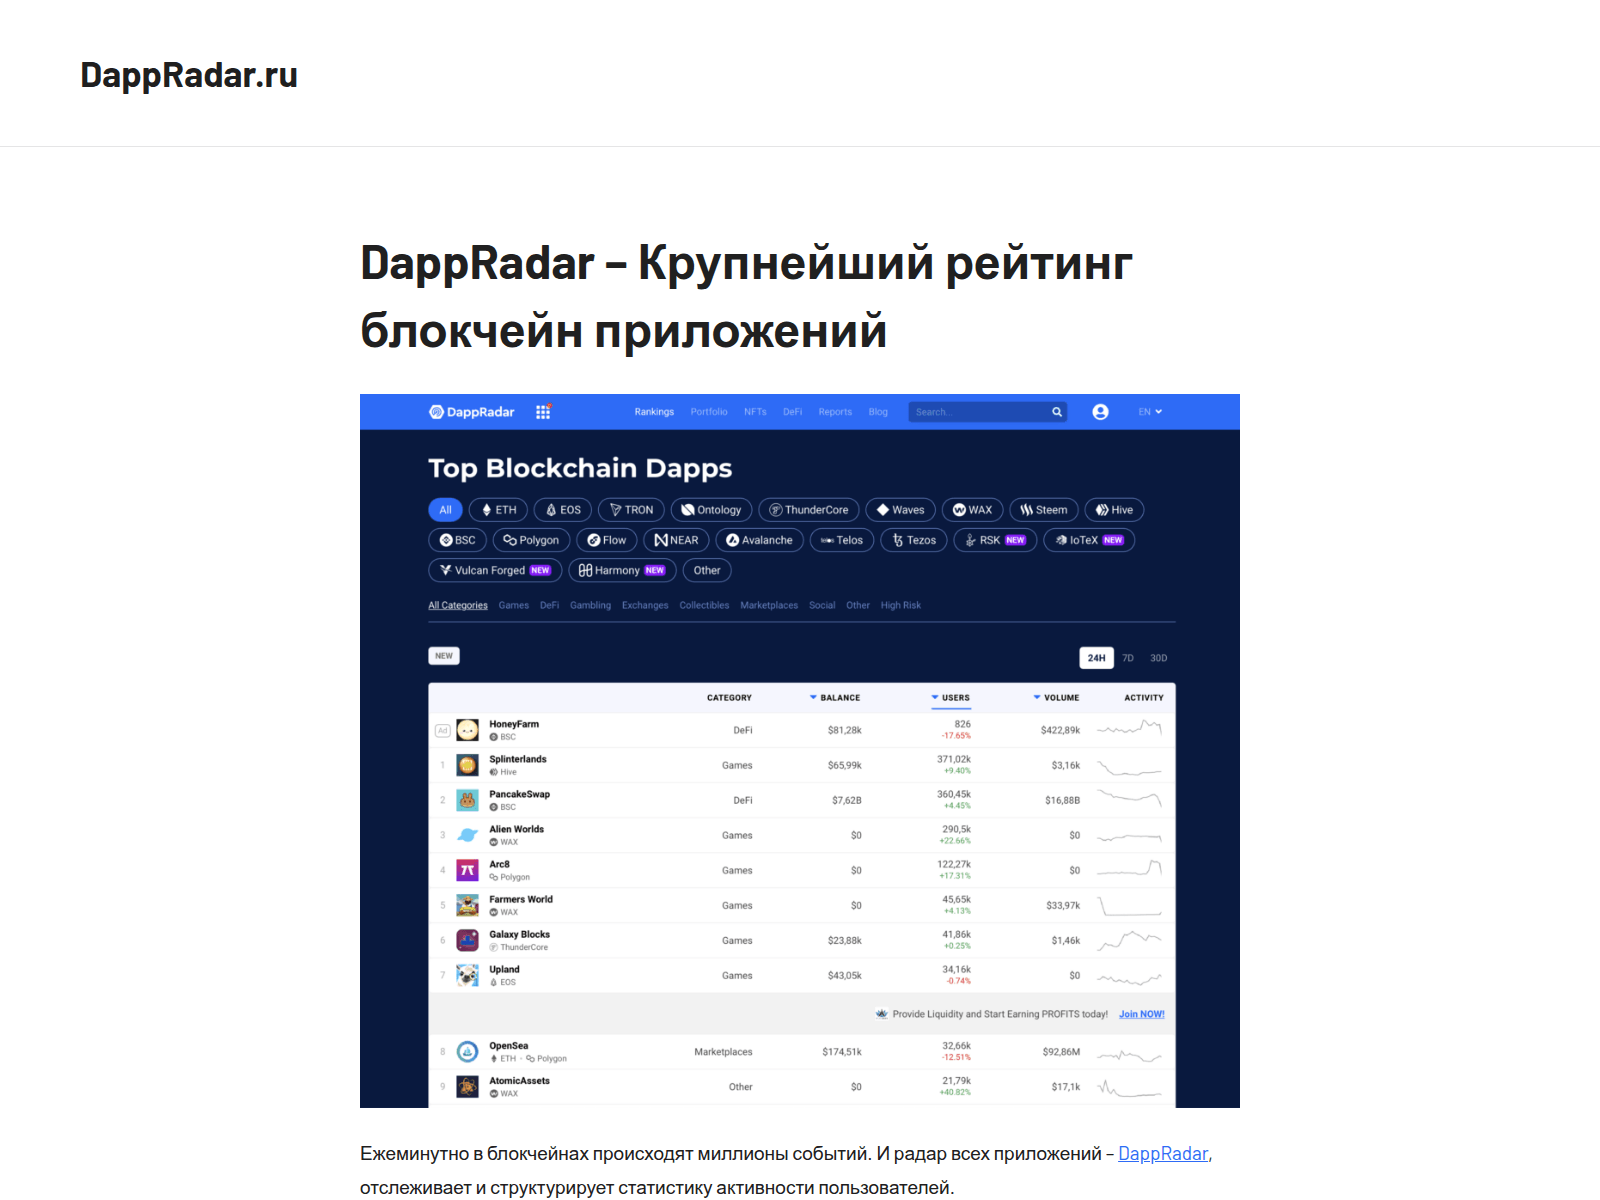
Task: Switch to the 7D time range
Action: (x=1128, y=658)
